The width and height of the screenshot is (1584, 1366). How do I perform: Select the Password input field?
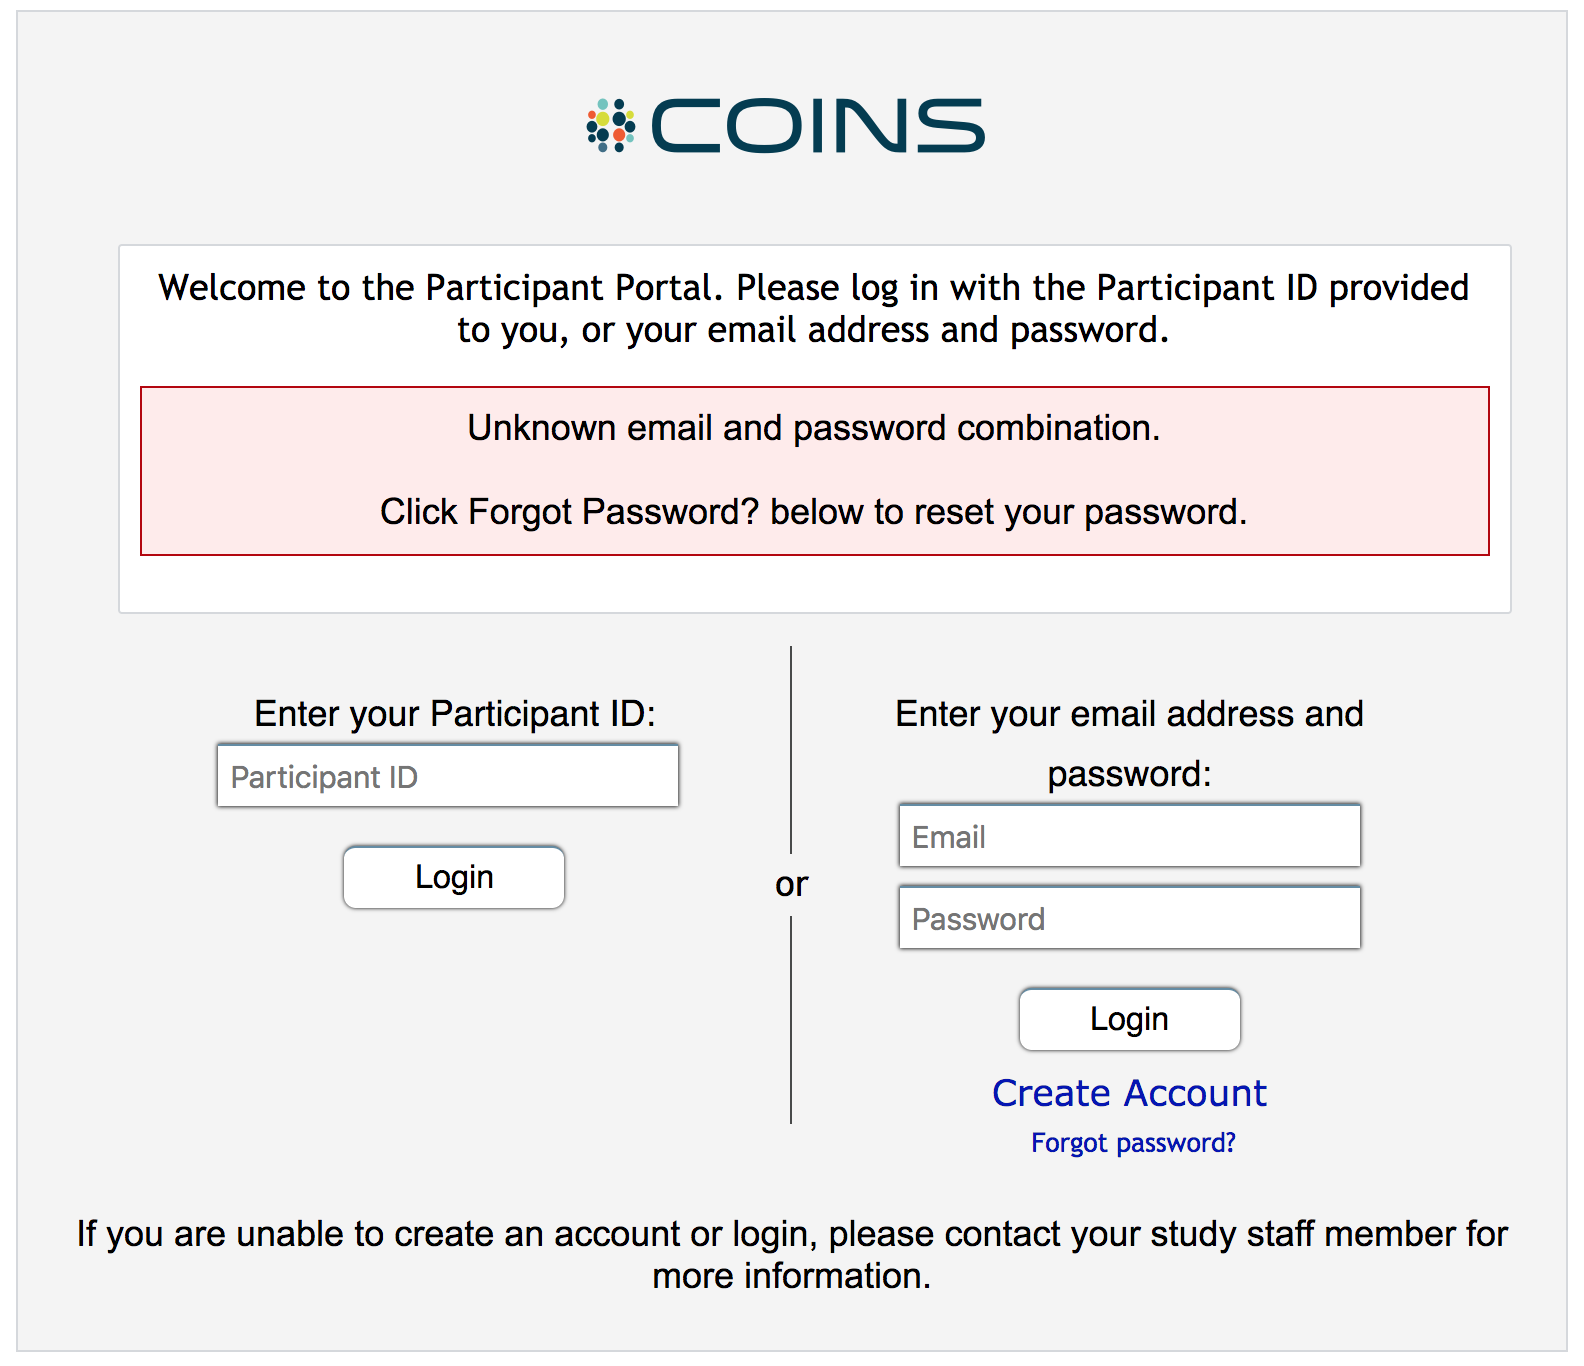pos(1128,917)
